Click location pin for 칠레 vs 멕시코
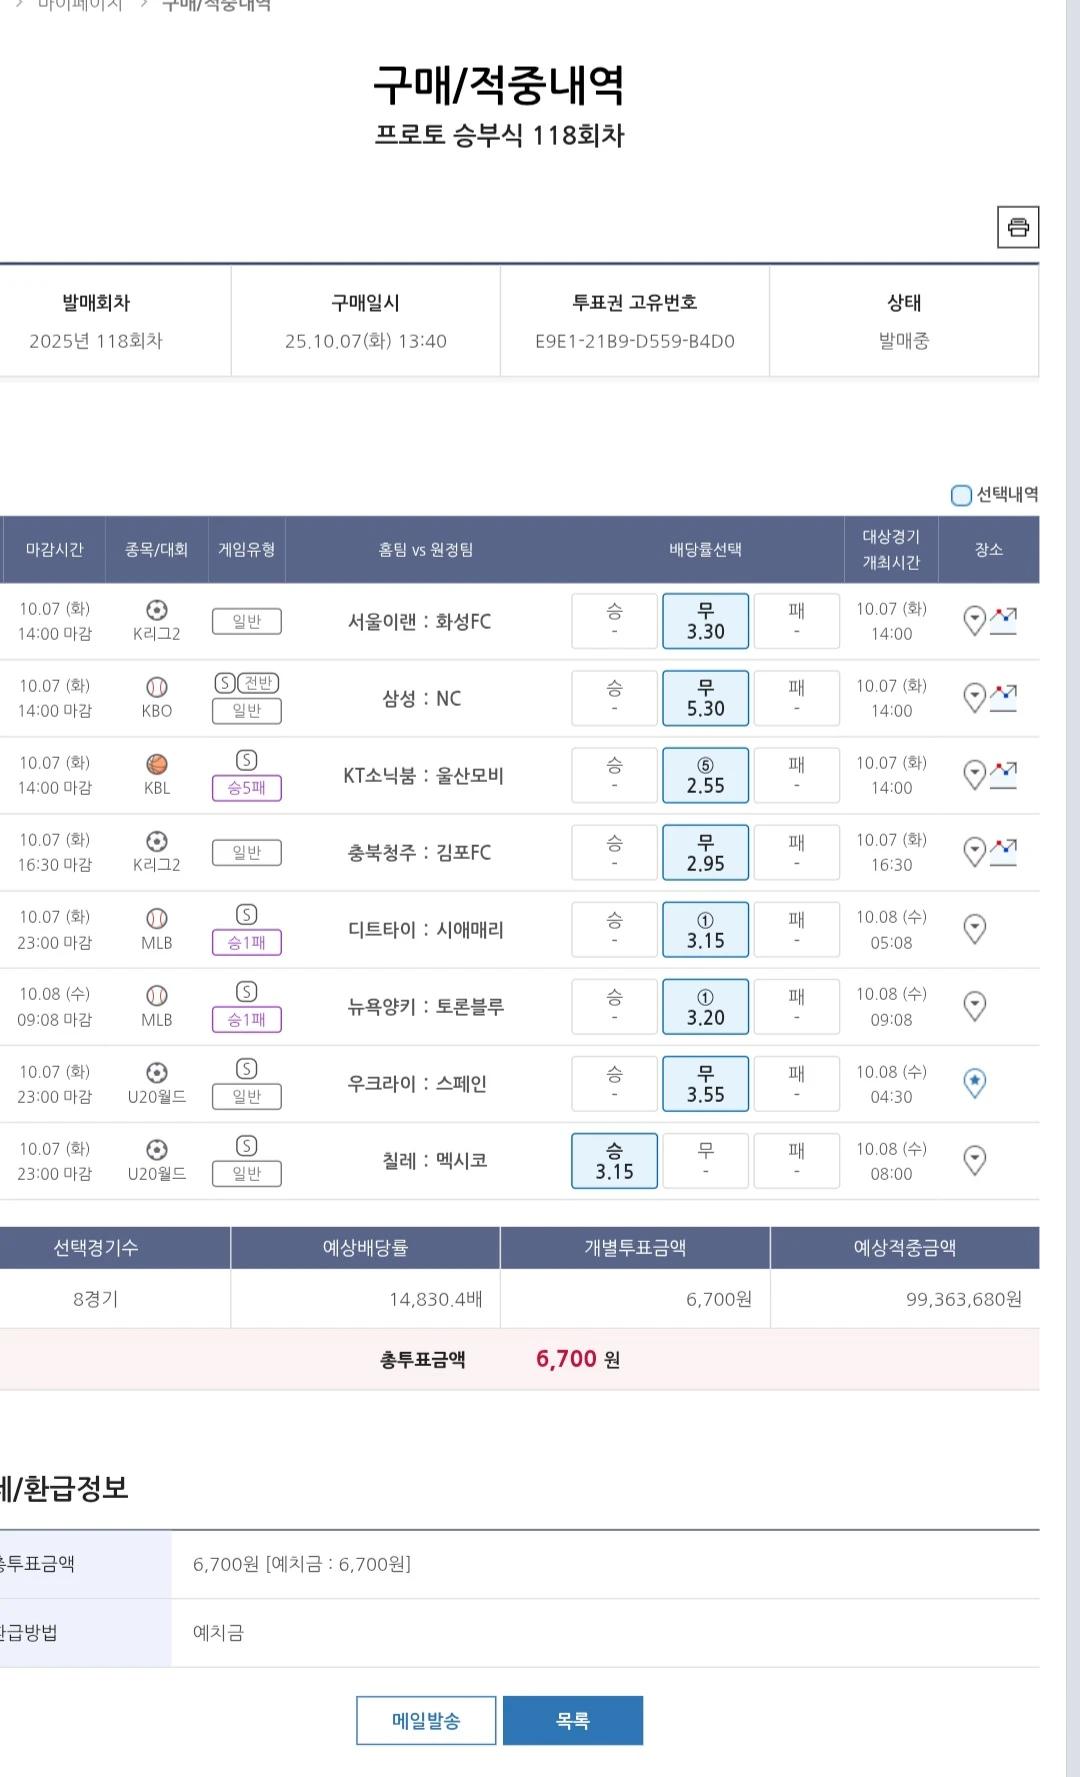This screenshot has height=1777, width=1080. pos(974,1160)
